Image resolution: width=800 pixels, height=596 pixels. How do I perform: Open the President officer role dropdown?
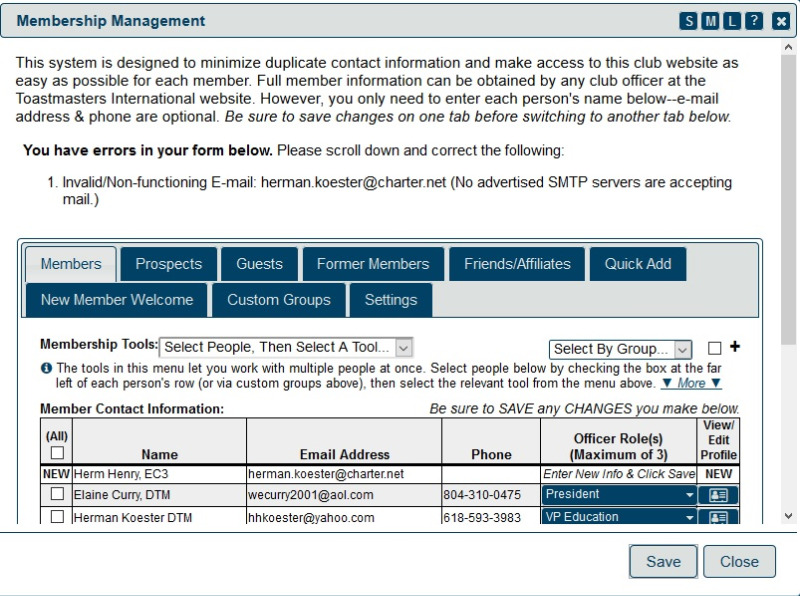click(x=619, y=494)
